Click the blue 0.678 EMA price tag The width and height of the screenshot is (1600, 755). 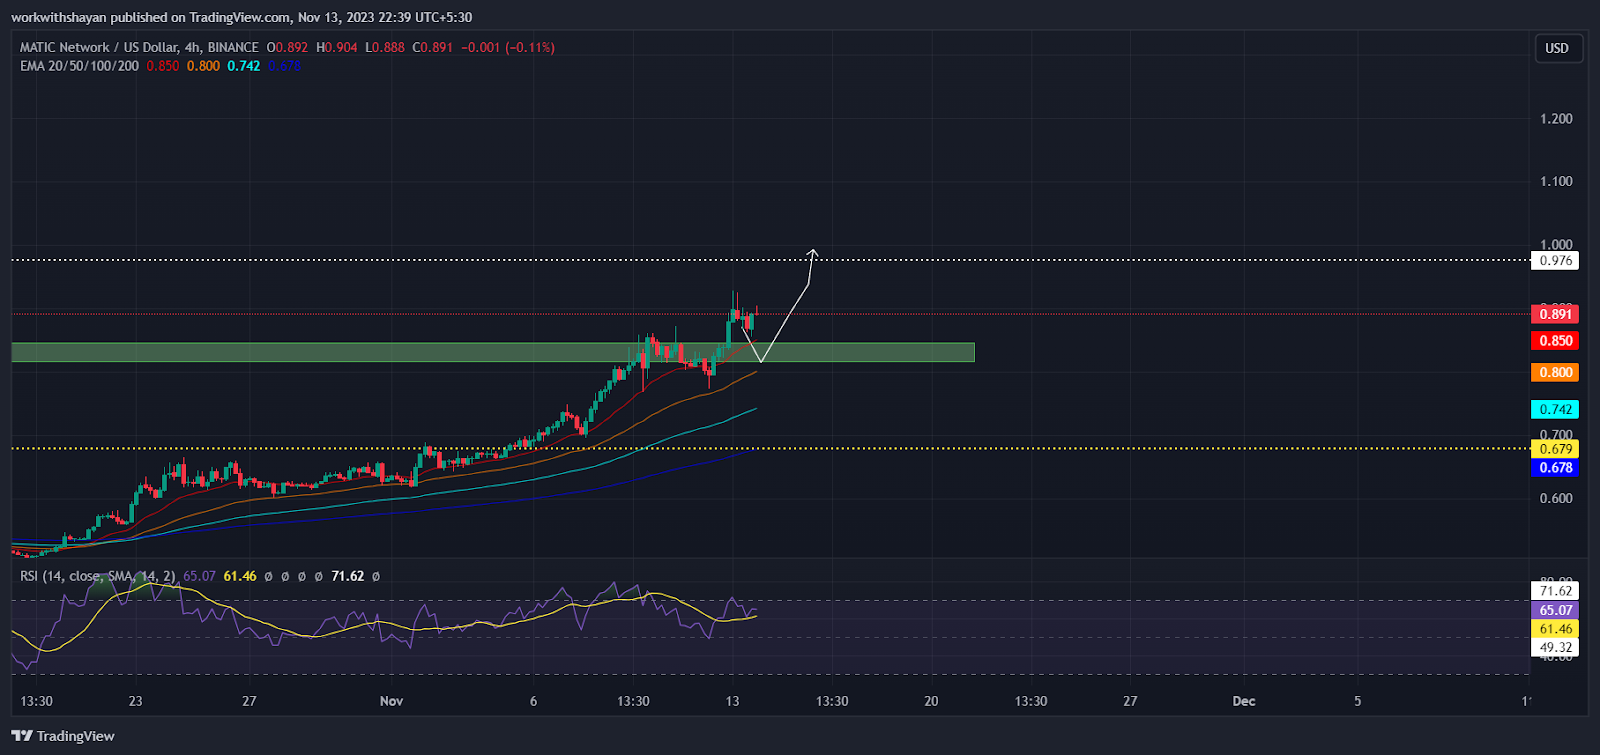pos(1555,467)
